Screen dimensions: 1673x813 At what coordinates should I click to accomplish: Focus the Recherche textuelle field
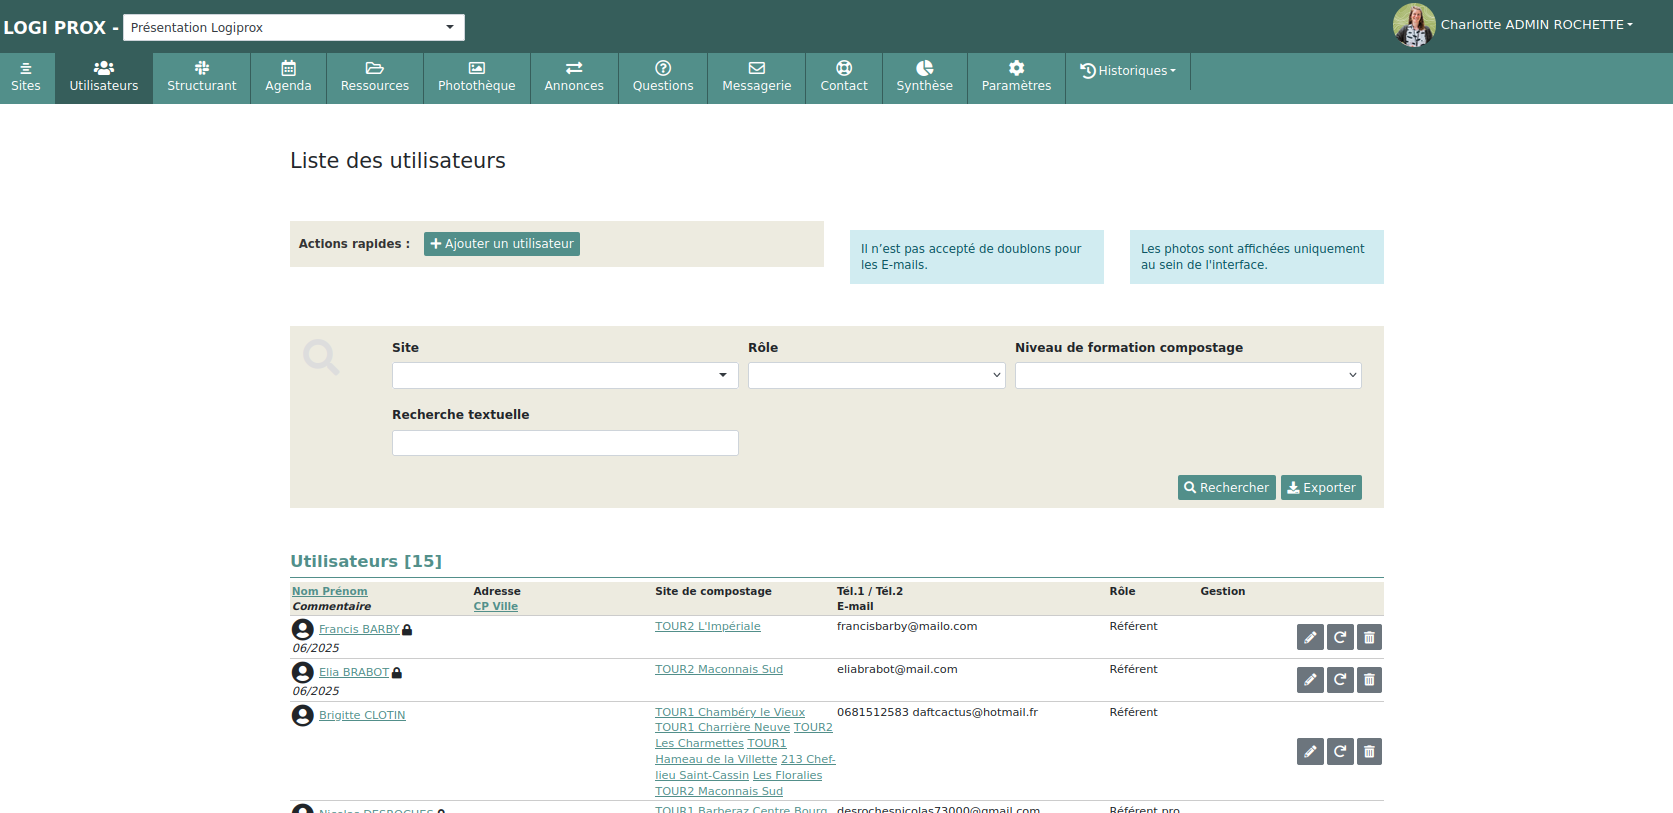(565, 443)
